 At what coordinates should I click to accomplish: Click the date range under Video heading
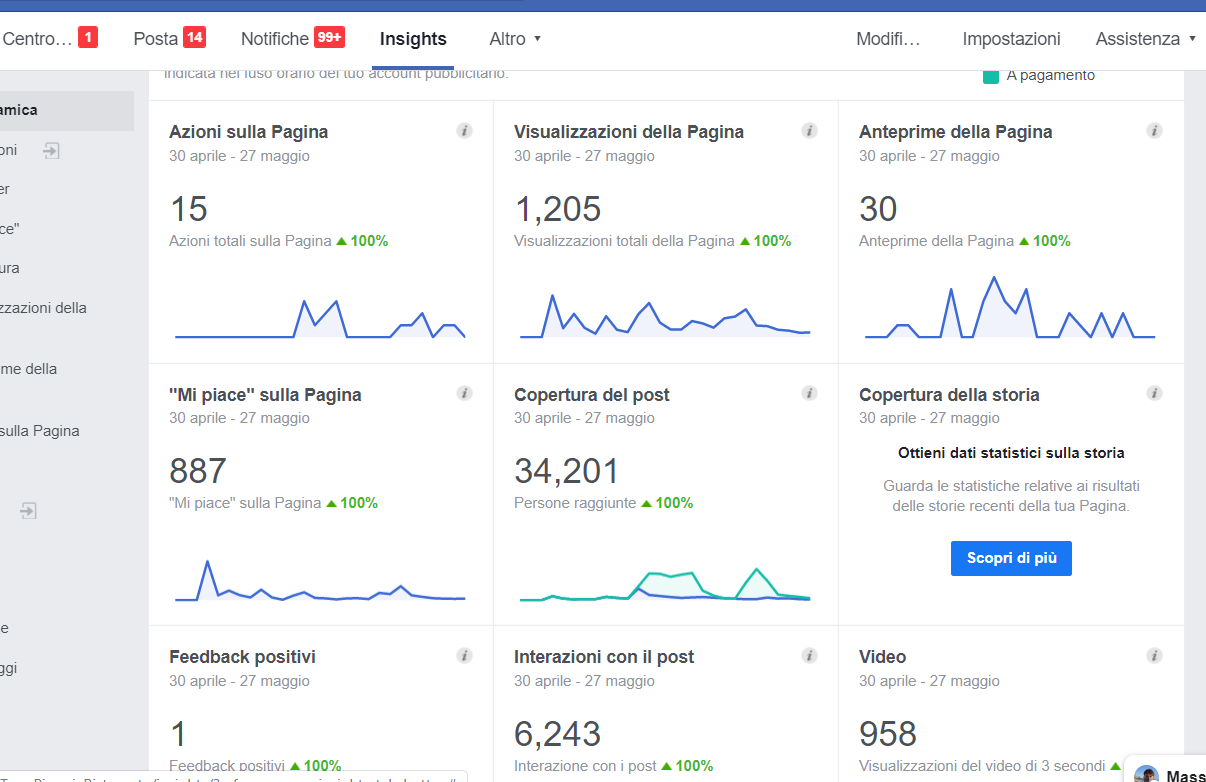pyautogui.click(x=929, y=681)
